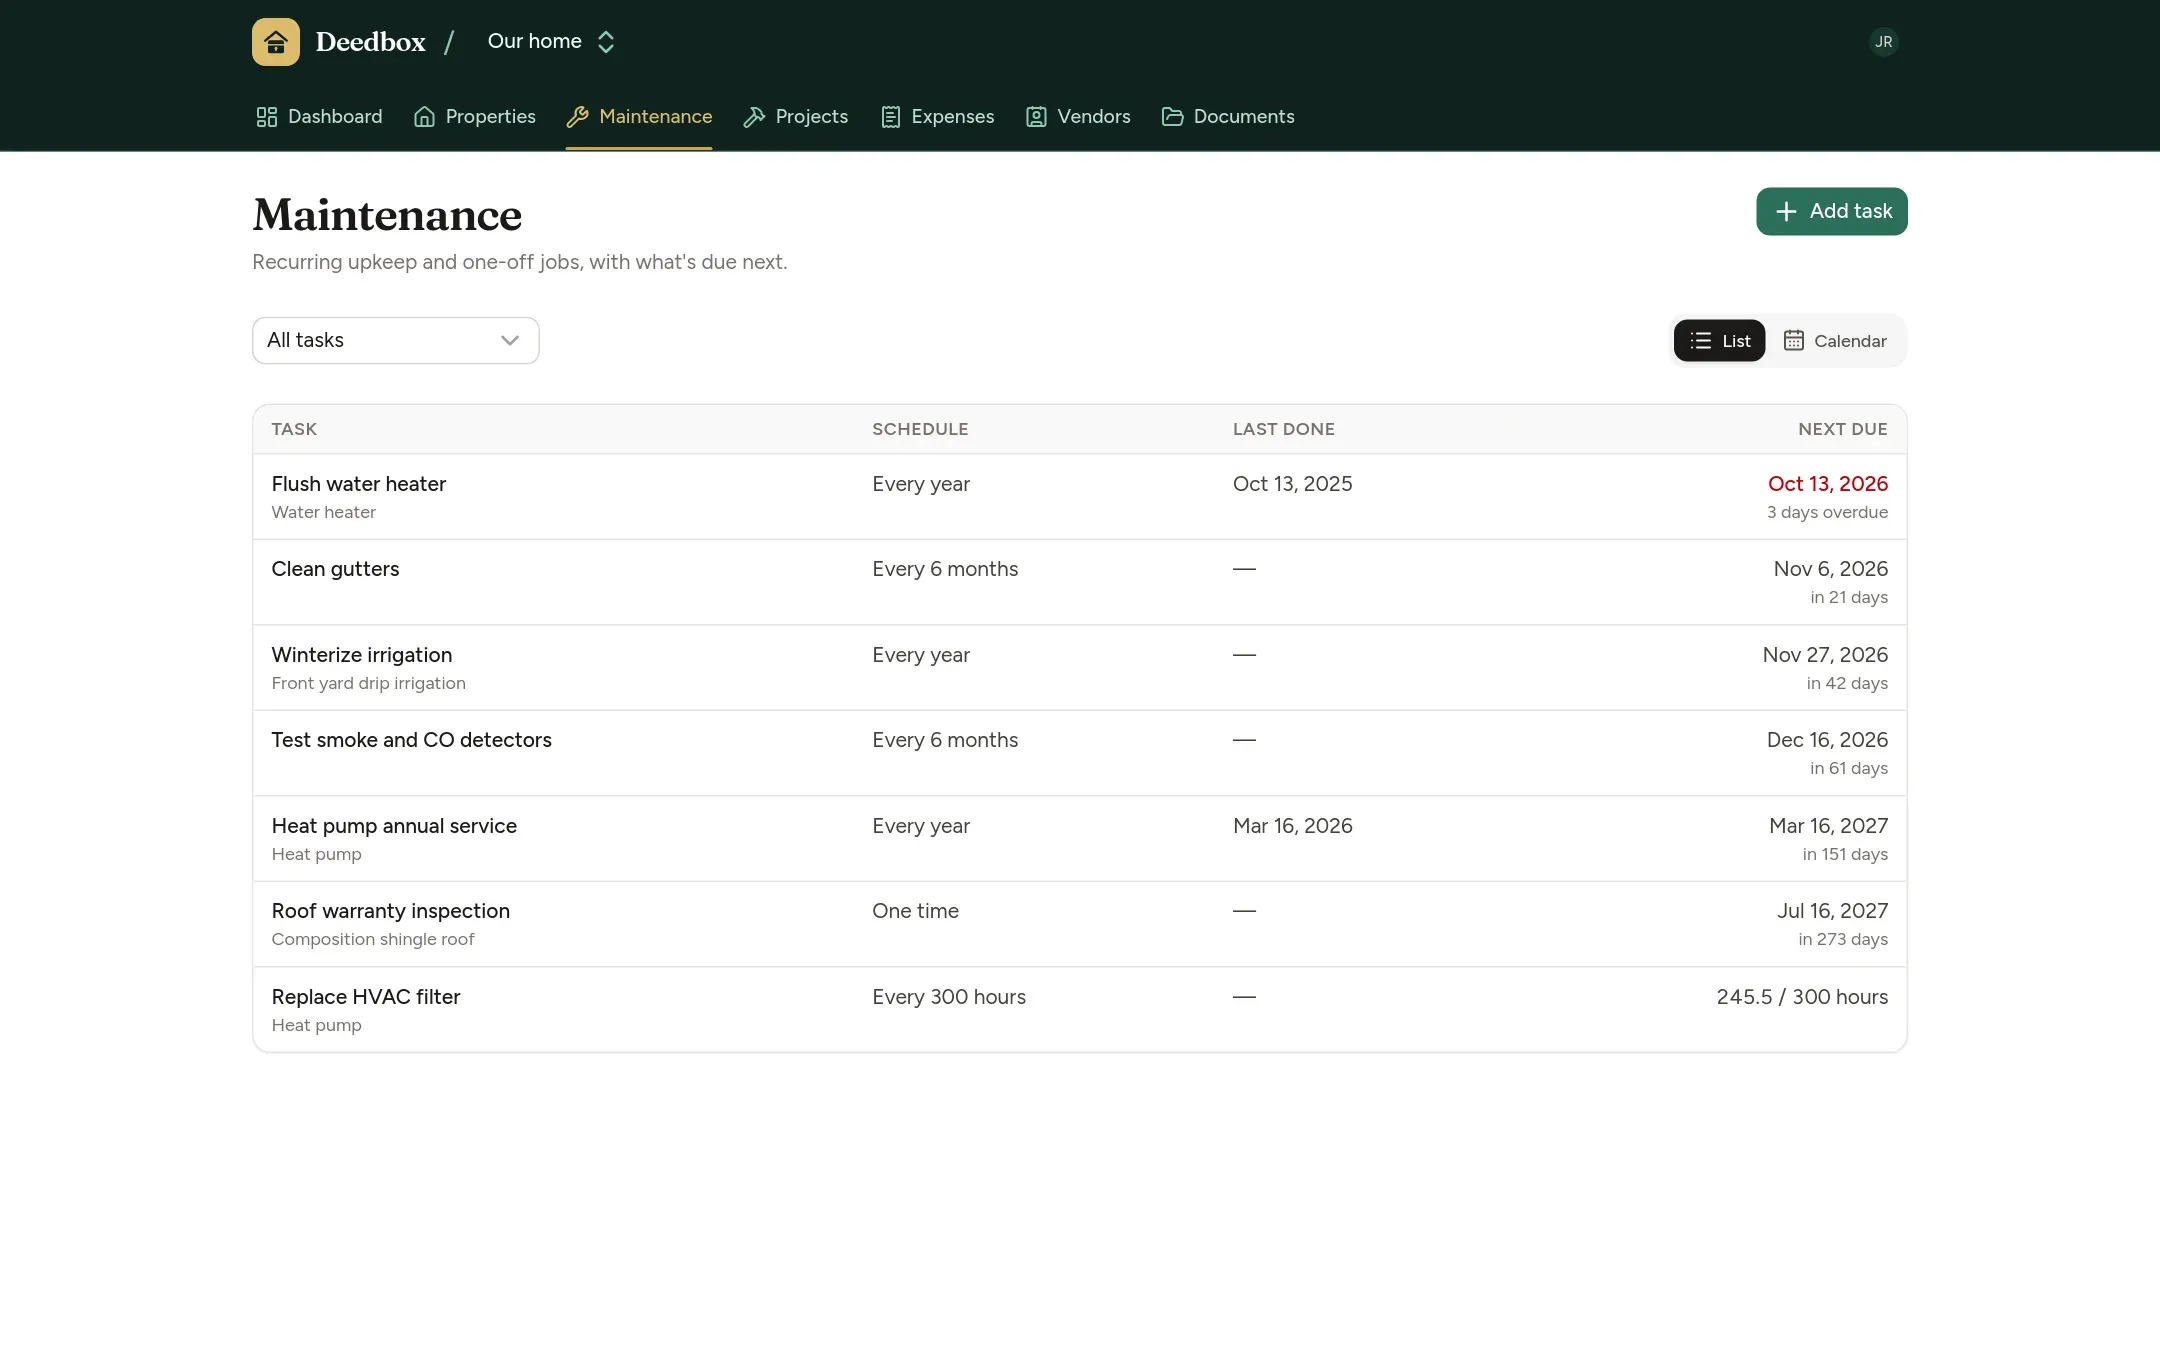Open the JR user avatar menu
2160x1350 pixels.
pyautogui.click(x=1883, y=42)
